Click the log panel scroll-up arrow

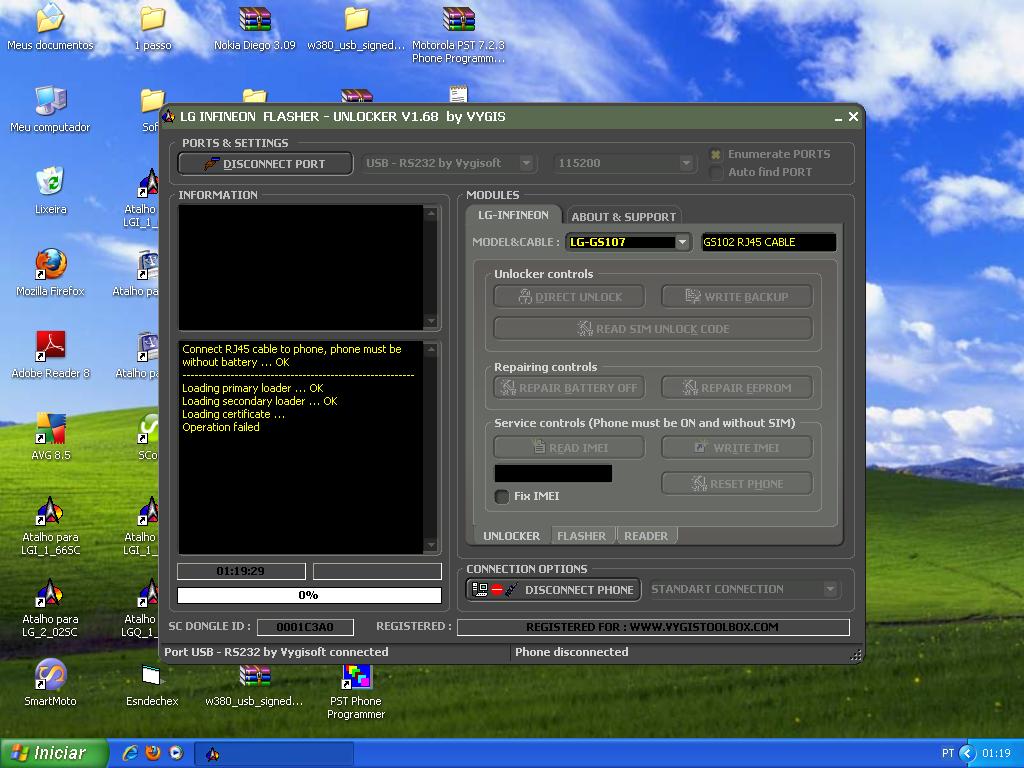(430, 349)
